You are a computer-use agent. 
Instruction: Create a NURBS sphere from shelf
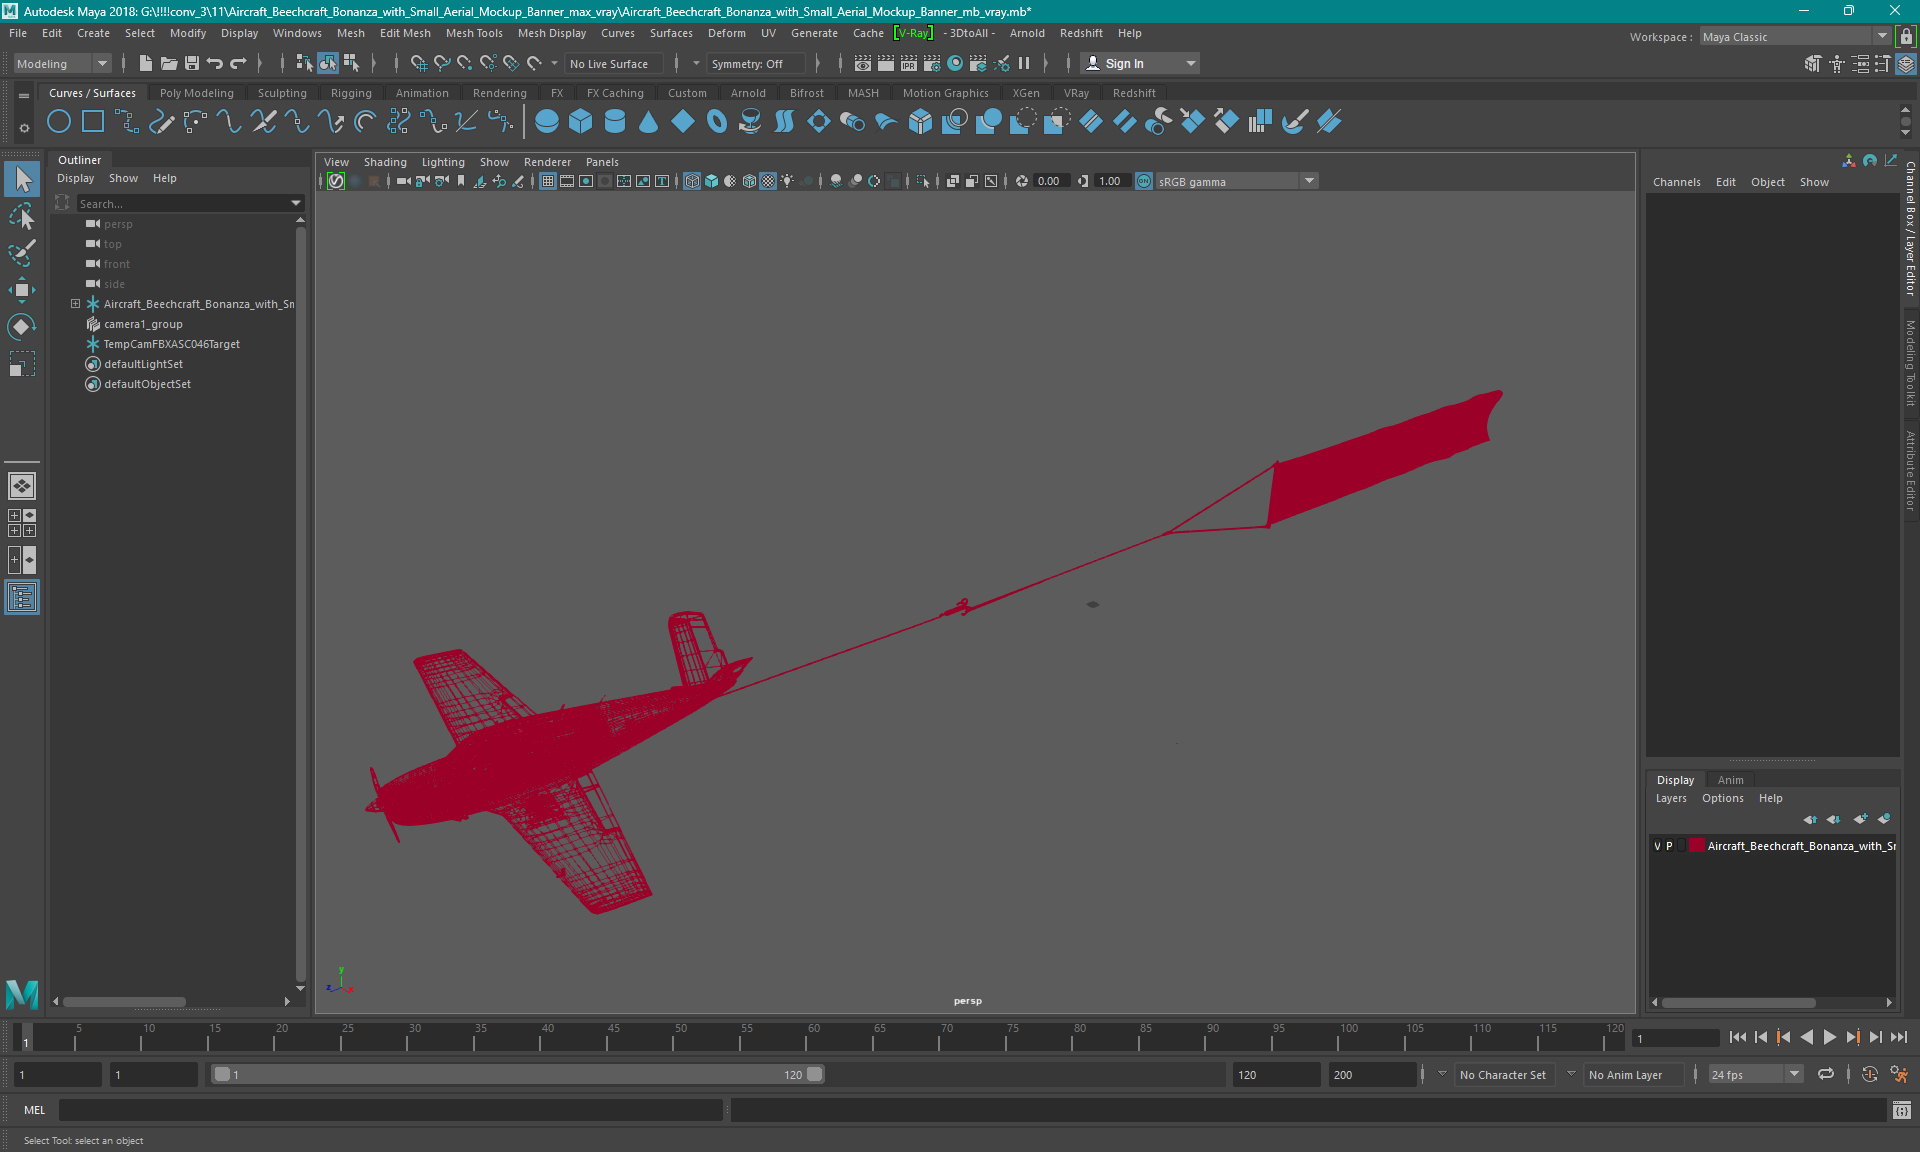pos(547,122)
